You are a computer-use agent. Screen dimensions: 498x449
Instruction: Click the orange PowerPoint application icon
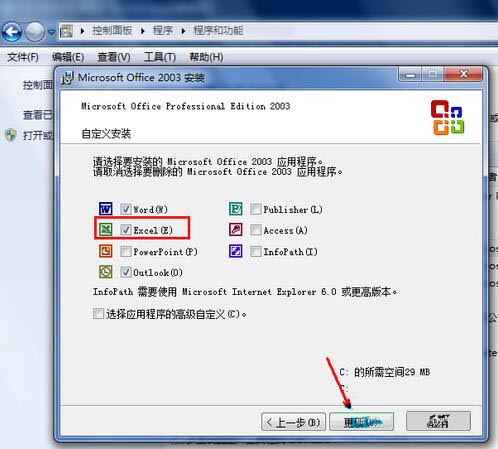pyautogui.click(x=106, y=251)
